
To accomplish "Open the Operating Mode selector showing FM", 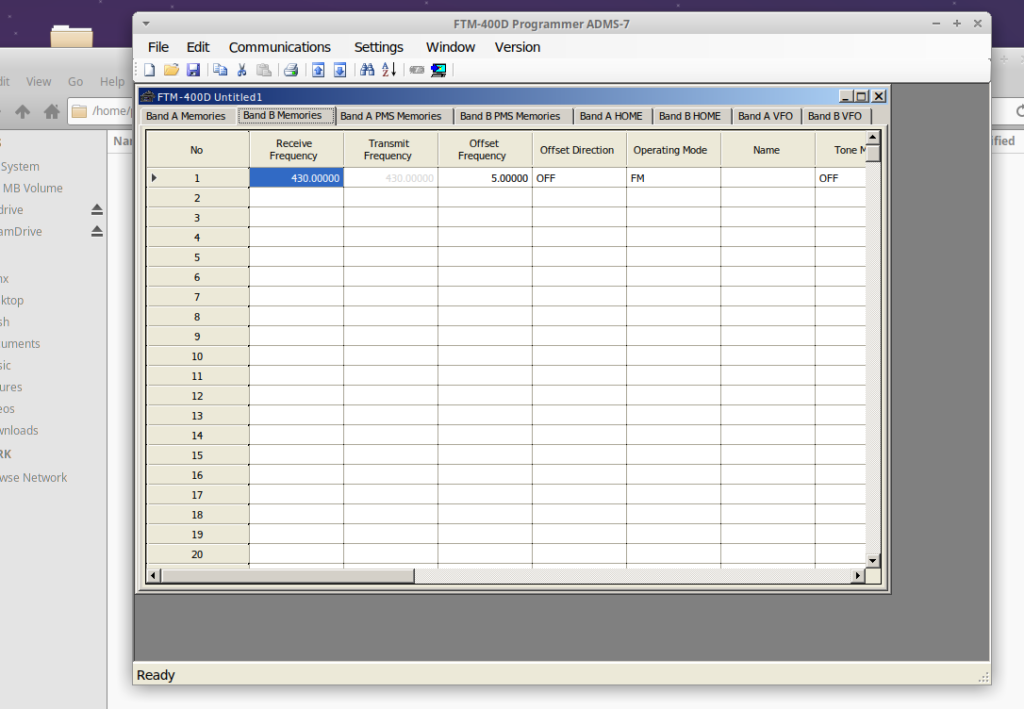I will [669, 177].
